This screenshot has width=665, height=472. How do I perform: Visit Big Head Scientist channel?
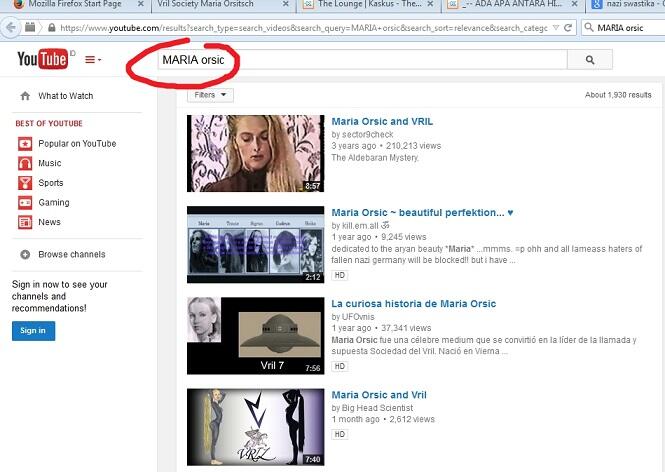tap(377, 408)
